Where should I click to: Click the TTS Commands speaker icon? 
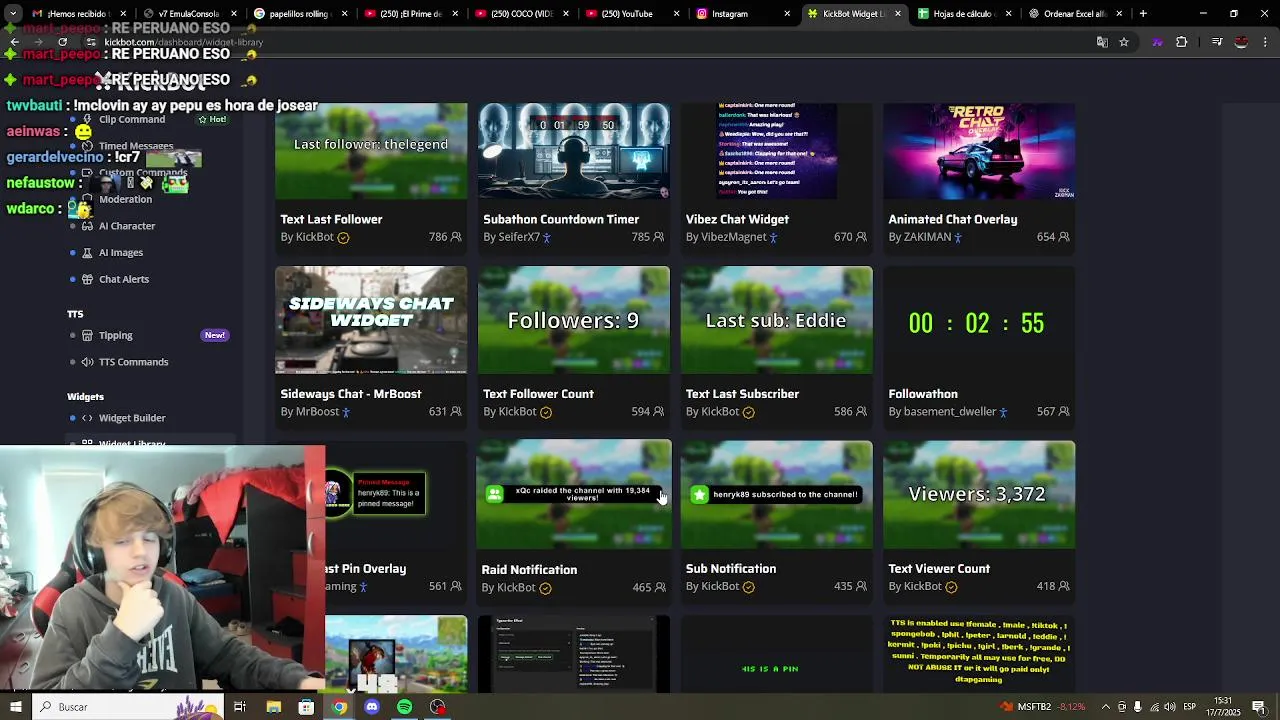[87, 362]
